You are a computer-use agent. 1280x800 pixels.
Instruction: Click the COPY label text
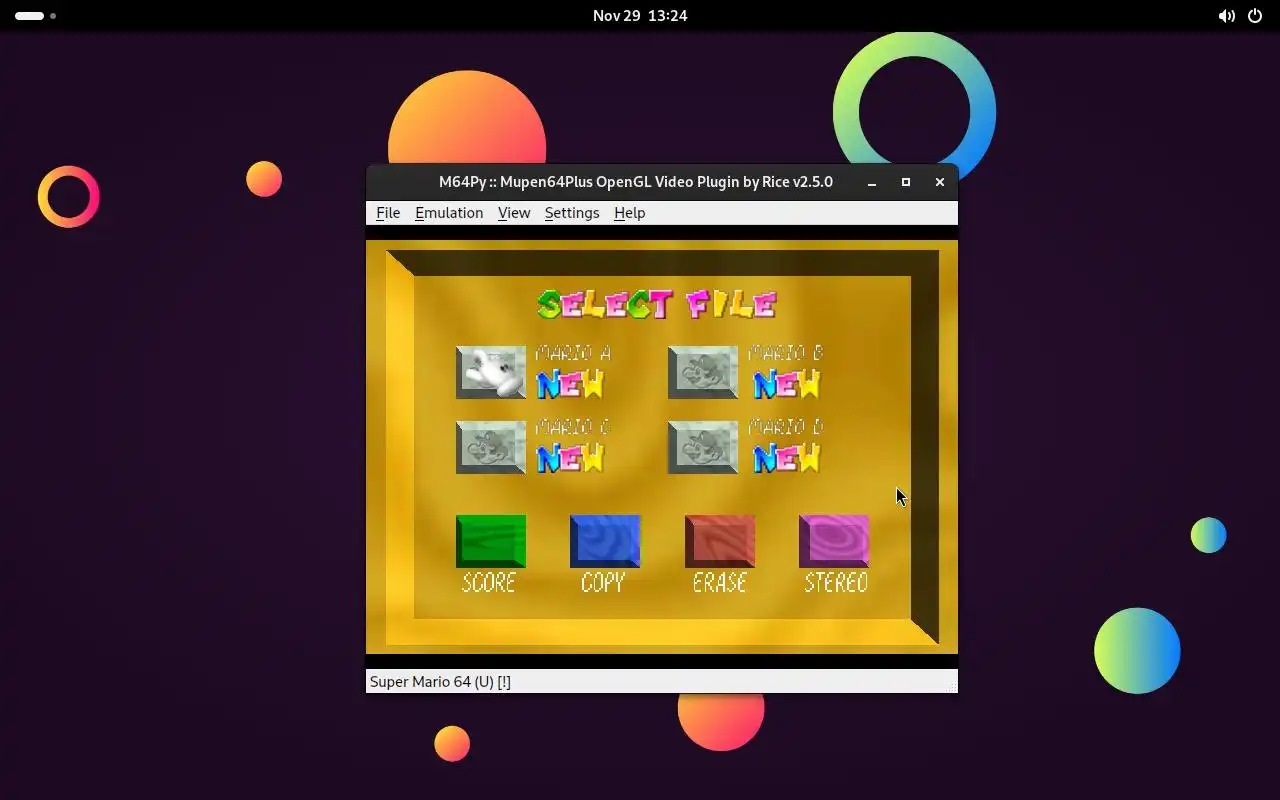(603, 582)
